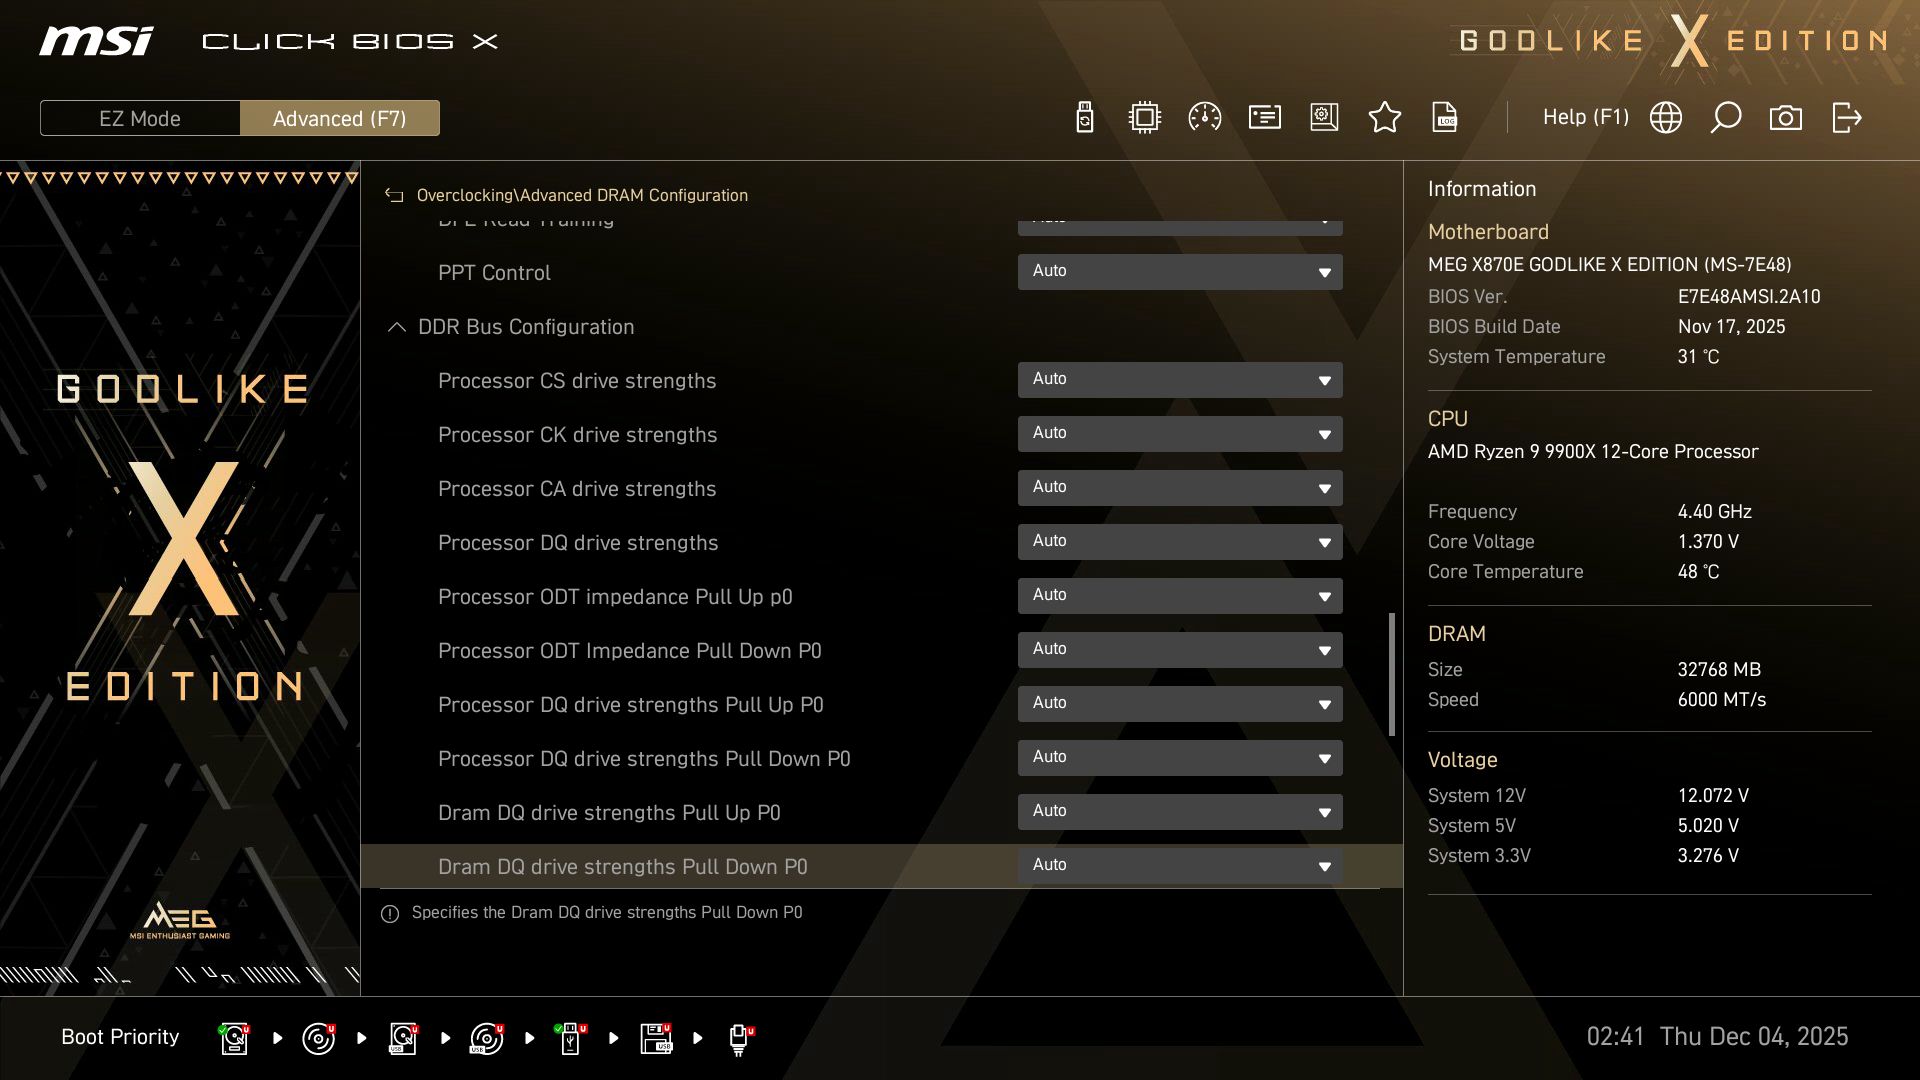Open the fan speed gauge tool

pos(1204,117)
